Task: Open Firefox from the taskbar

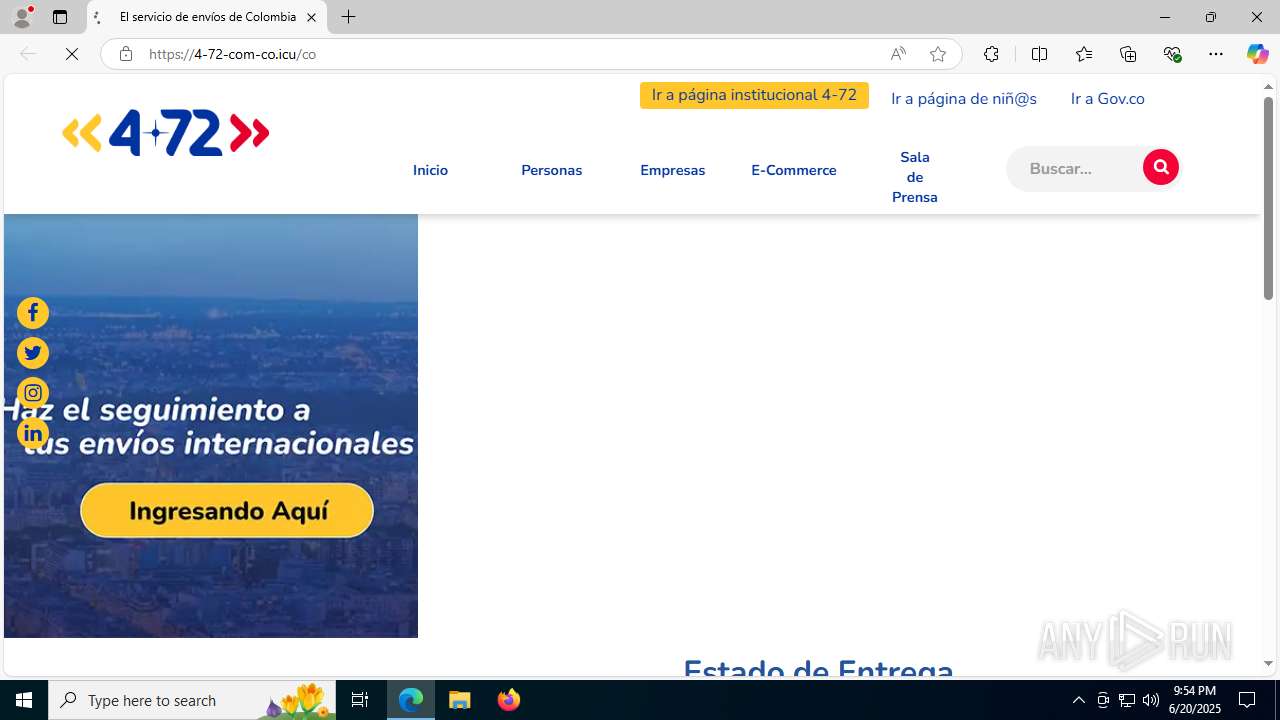Action: click(x=508, y=700)
